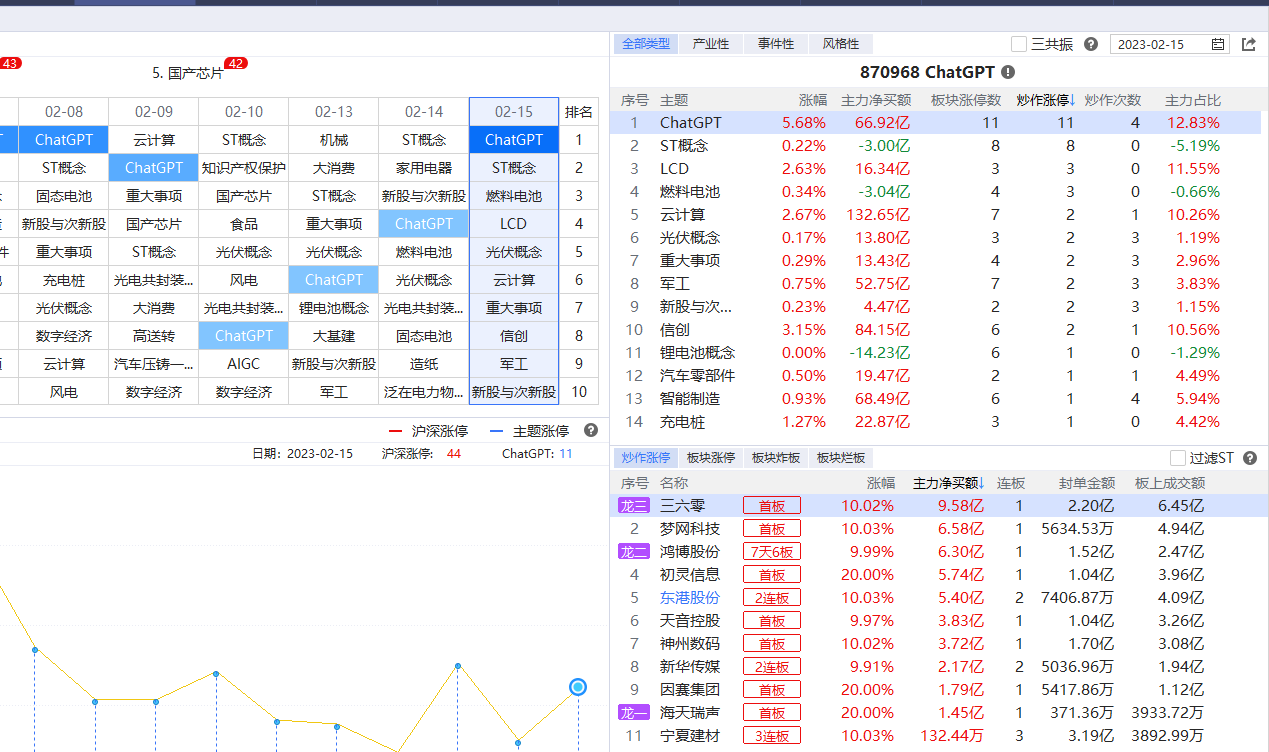Sort themes by 涨幅 column header

pyautogui.click(x=813, y=100)
